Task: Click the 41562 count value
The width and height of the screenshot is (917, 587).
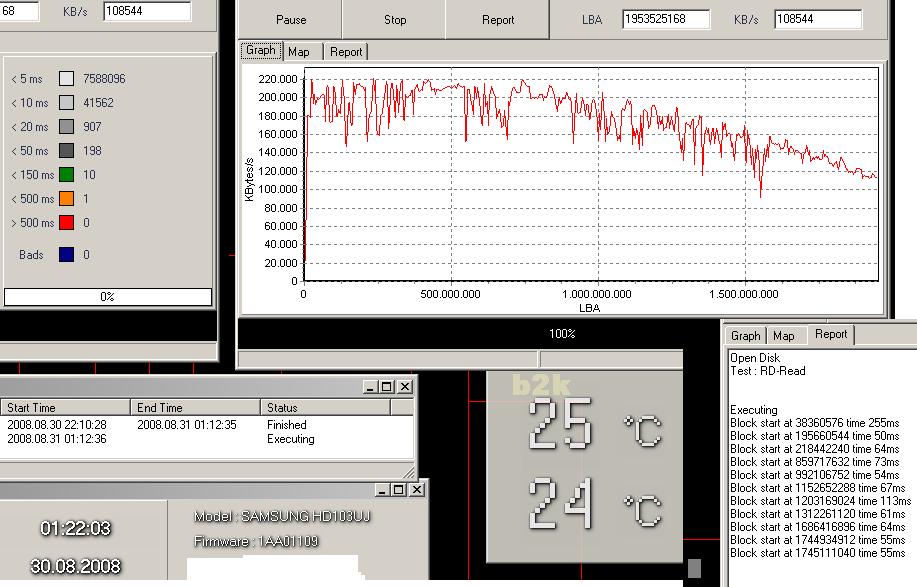Action: point(98,102)
